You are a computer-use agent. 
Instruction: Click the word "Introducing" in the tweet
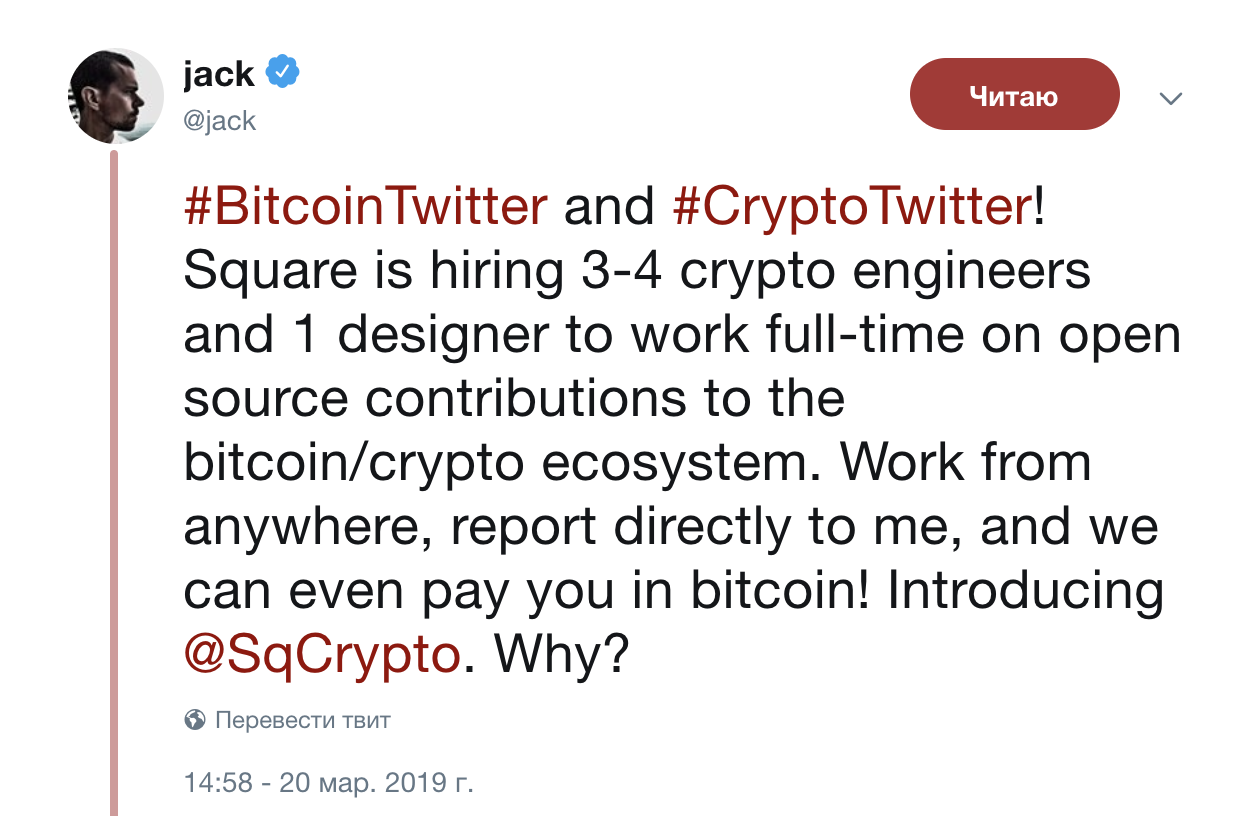[1024, 591]
